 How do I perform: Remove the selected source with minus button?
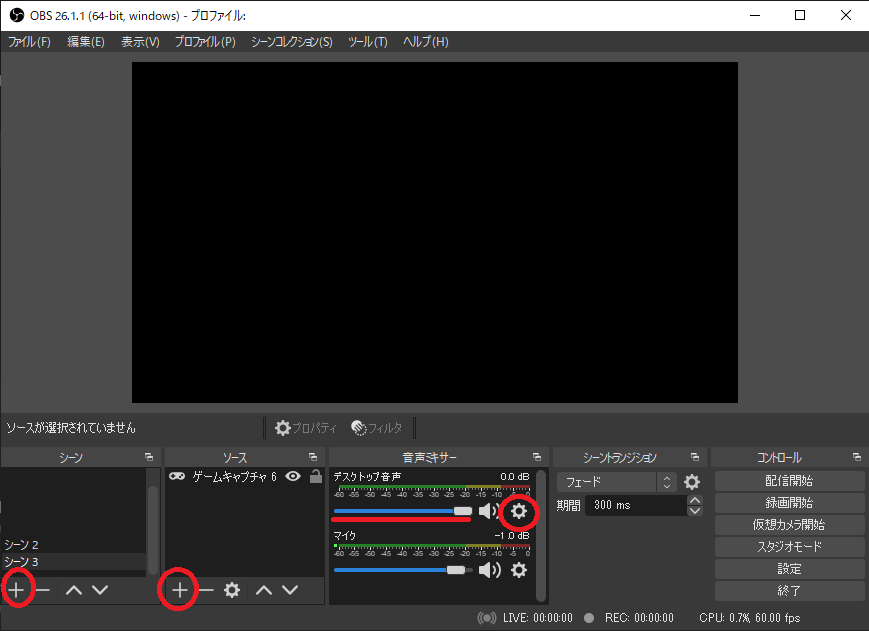click(x=206, y=590)
